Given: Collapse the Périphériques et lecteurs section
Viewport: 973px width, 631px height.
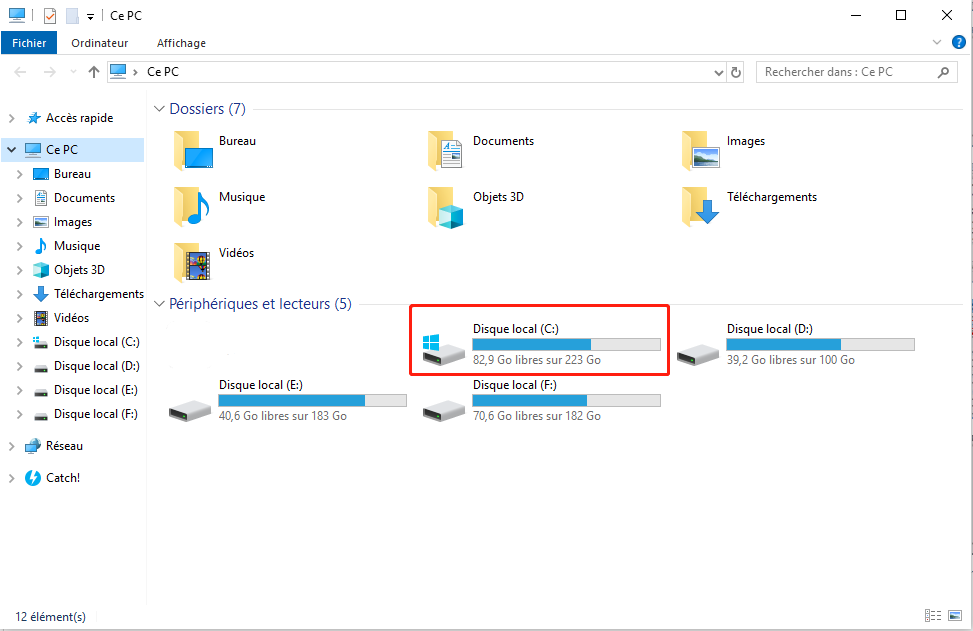Looking at the screenshot, I should tap(159, 303).
